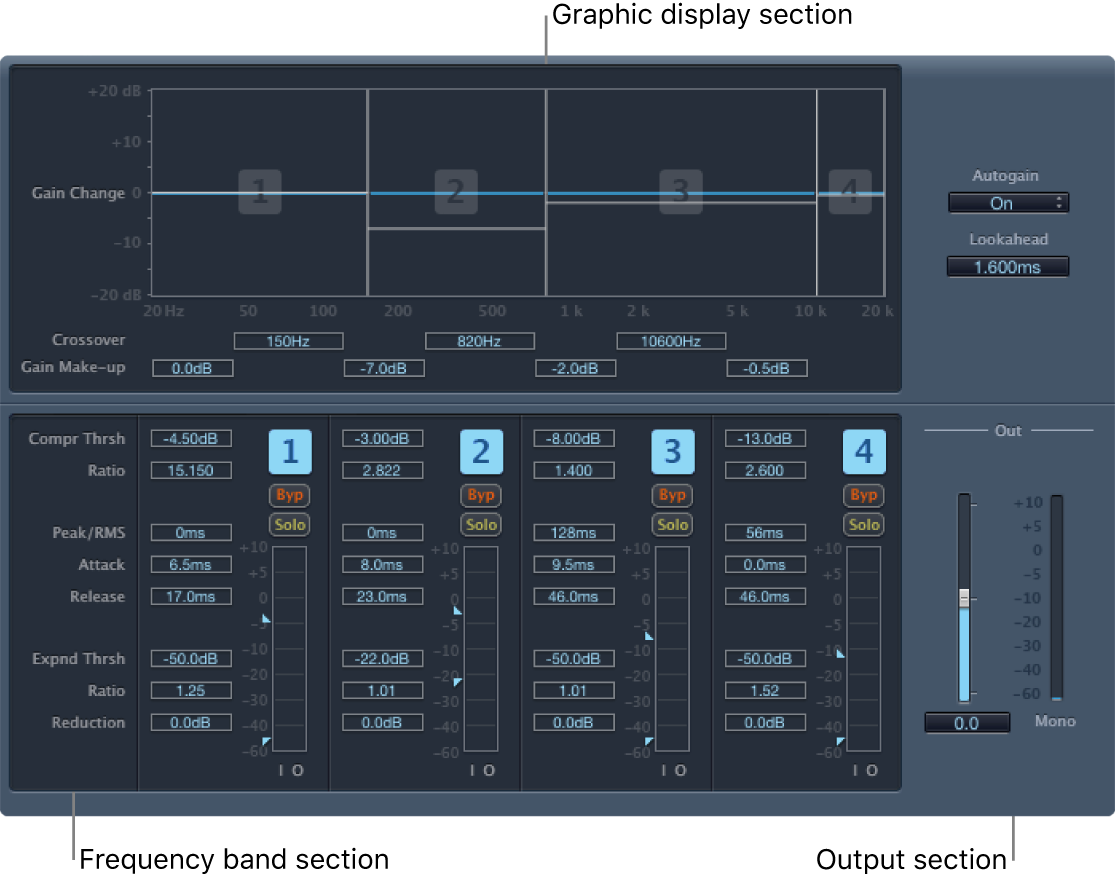Select band 3 in graphic display

680,192
